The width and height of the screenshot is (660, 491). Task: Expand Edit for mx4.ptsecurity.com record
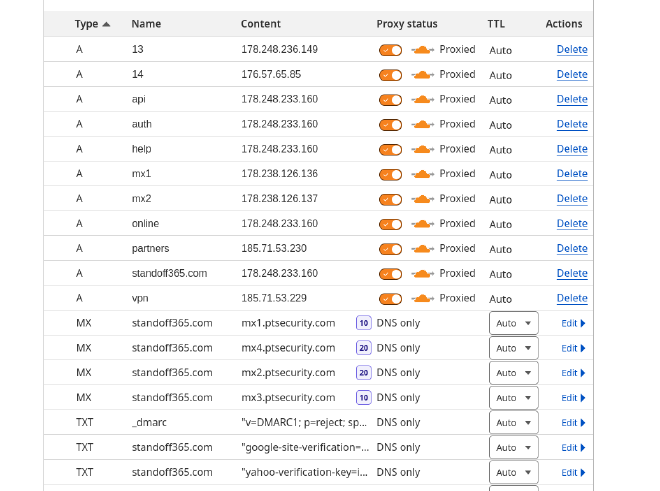573,348
